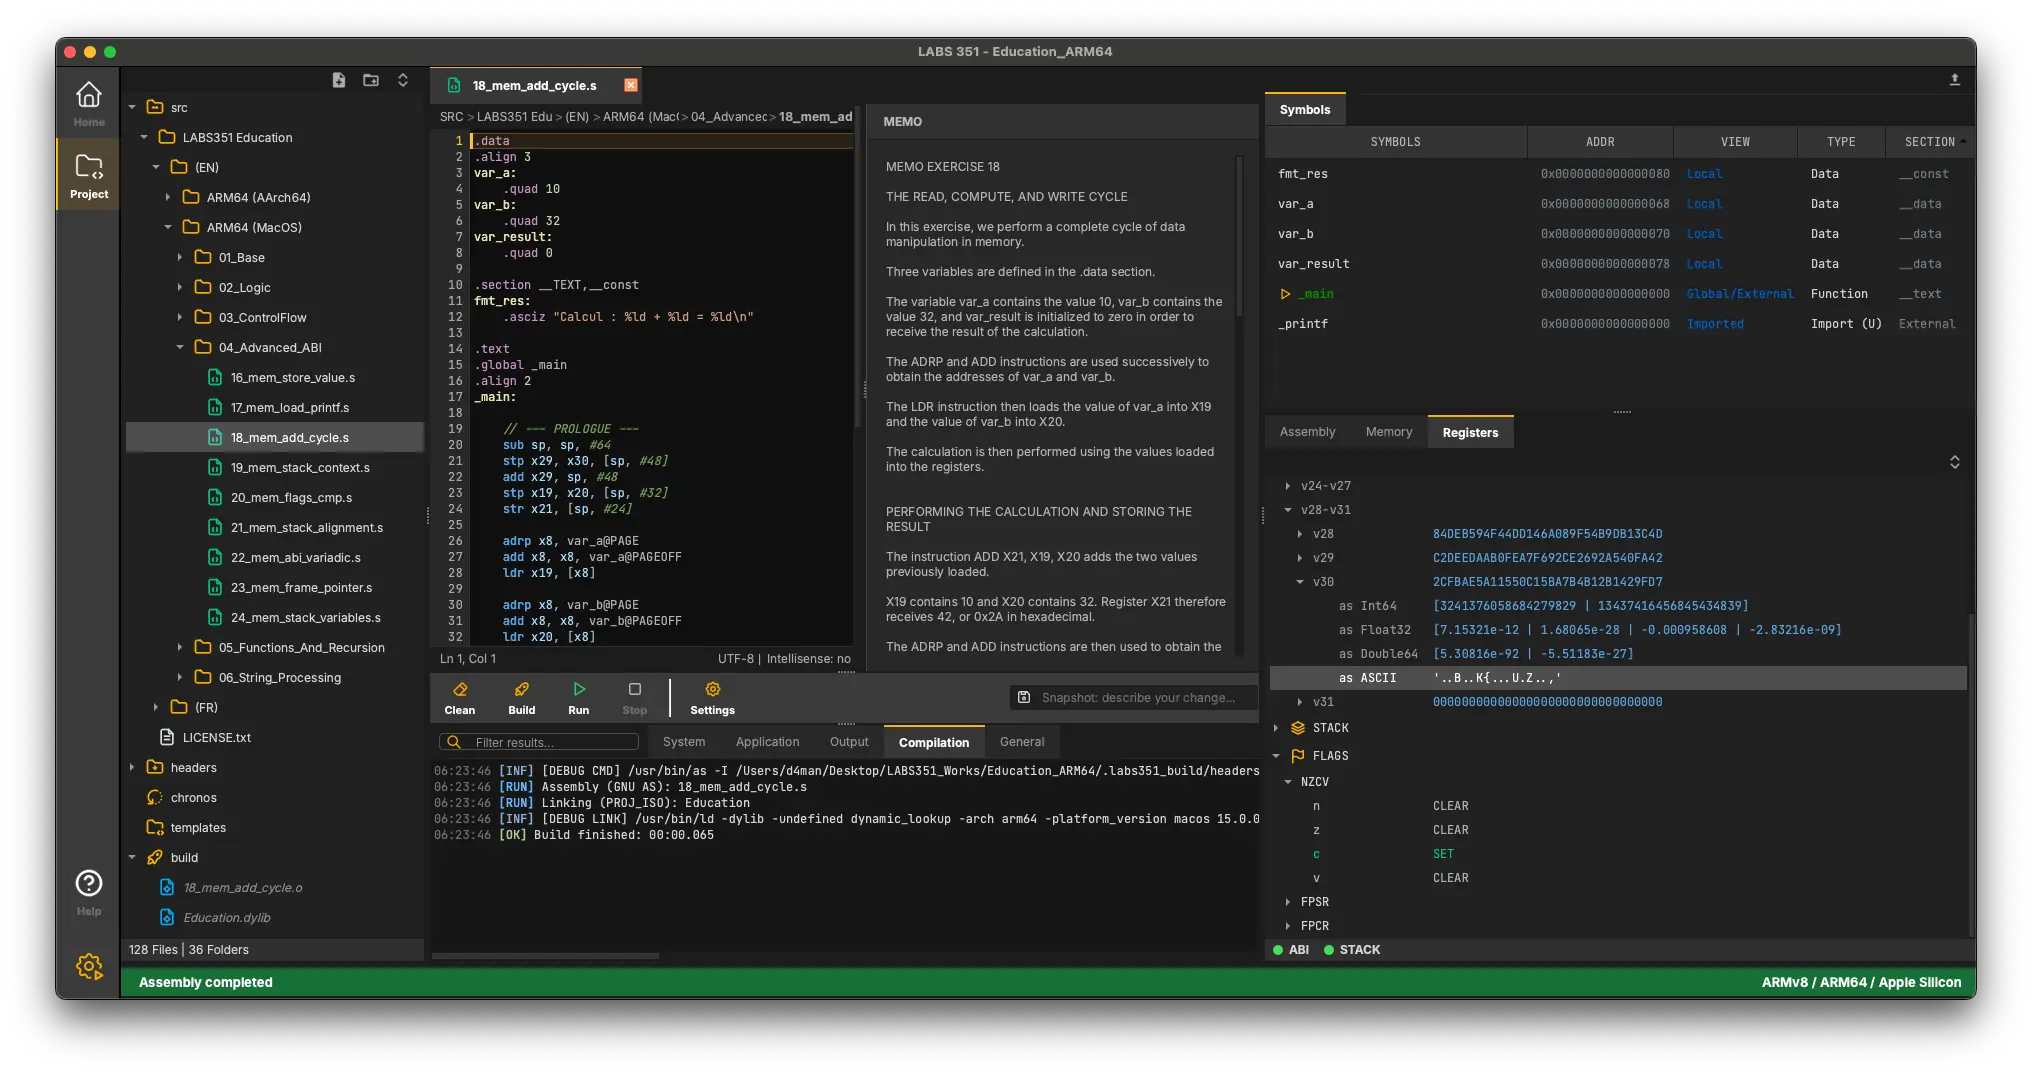Click the Clean eraser toolbar icon
Viewport: 2032px width, 1073px height.
pos(460,689)
